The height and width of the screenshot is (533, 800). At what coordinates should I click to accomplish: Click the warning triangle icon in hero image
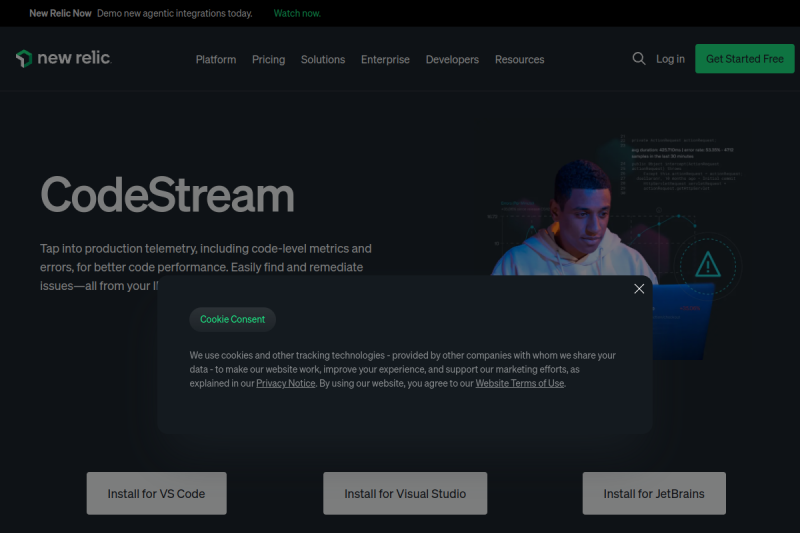[x=708, y=265]
